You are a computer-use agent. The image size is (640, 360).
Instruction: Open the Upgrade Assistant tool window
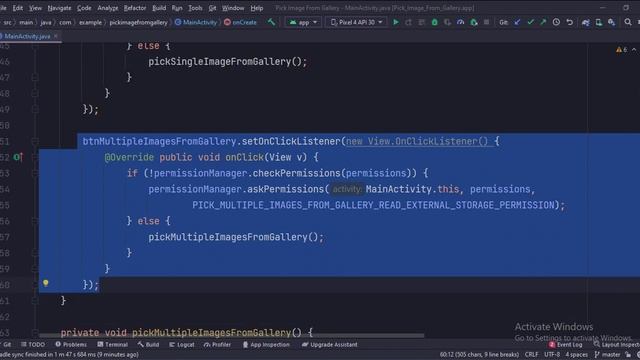pos(329,344)
